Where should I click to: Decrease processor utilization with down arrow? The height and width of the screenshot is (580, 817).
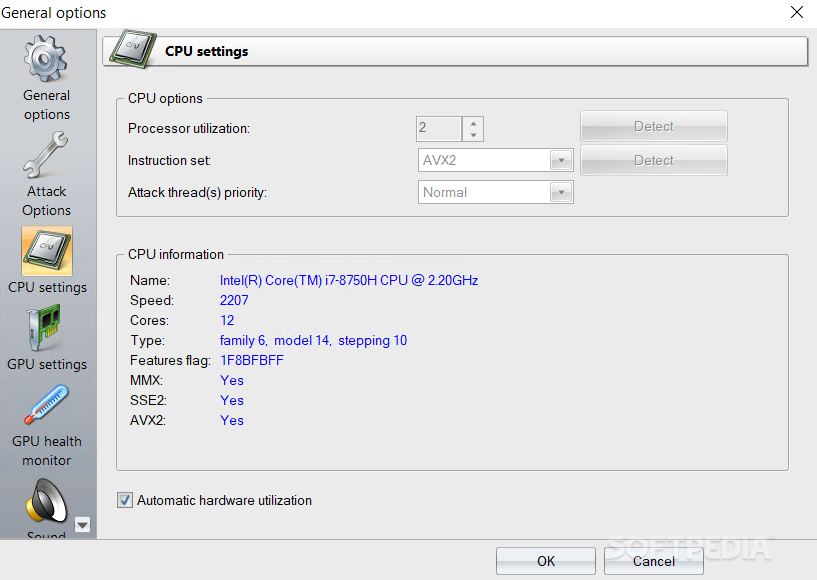[473, 135]
